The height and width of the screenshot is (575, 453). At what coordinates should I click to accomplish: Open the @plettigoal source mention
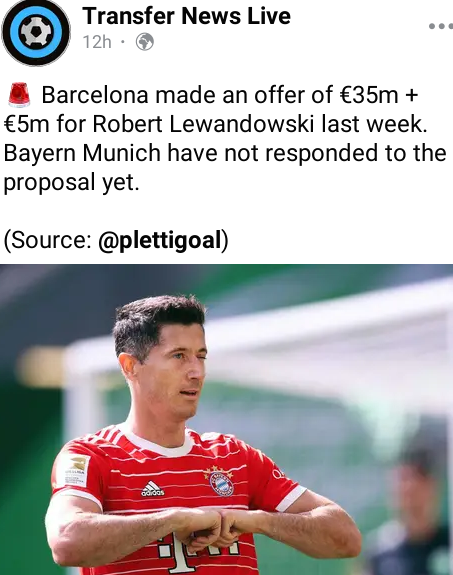[160, 240]
